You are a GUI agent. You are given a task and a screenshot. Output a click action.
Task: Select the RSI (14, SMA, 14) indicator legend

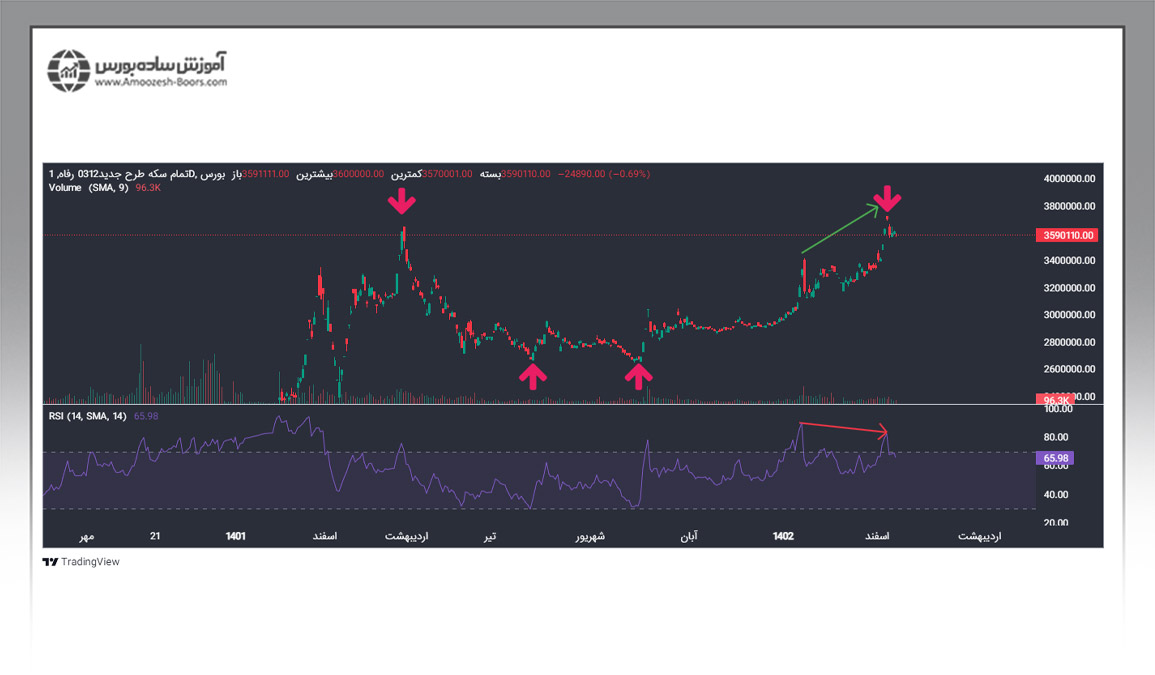[x=88, y=416]
